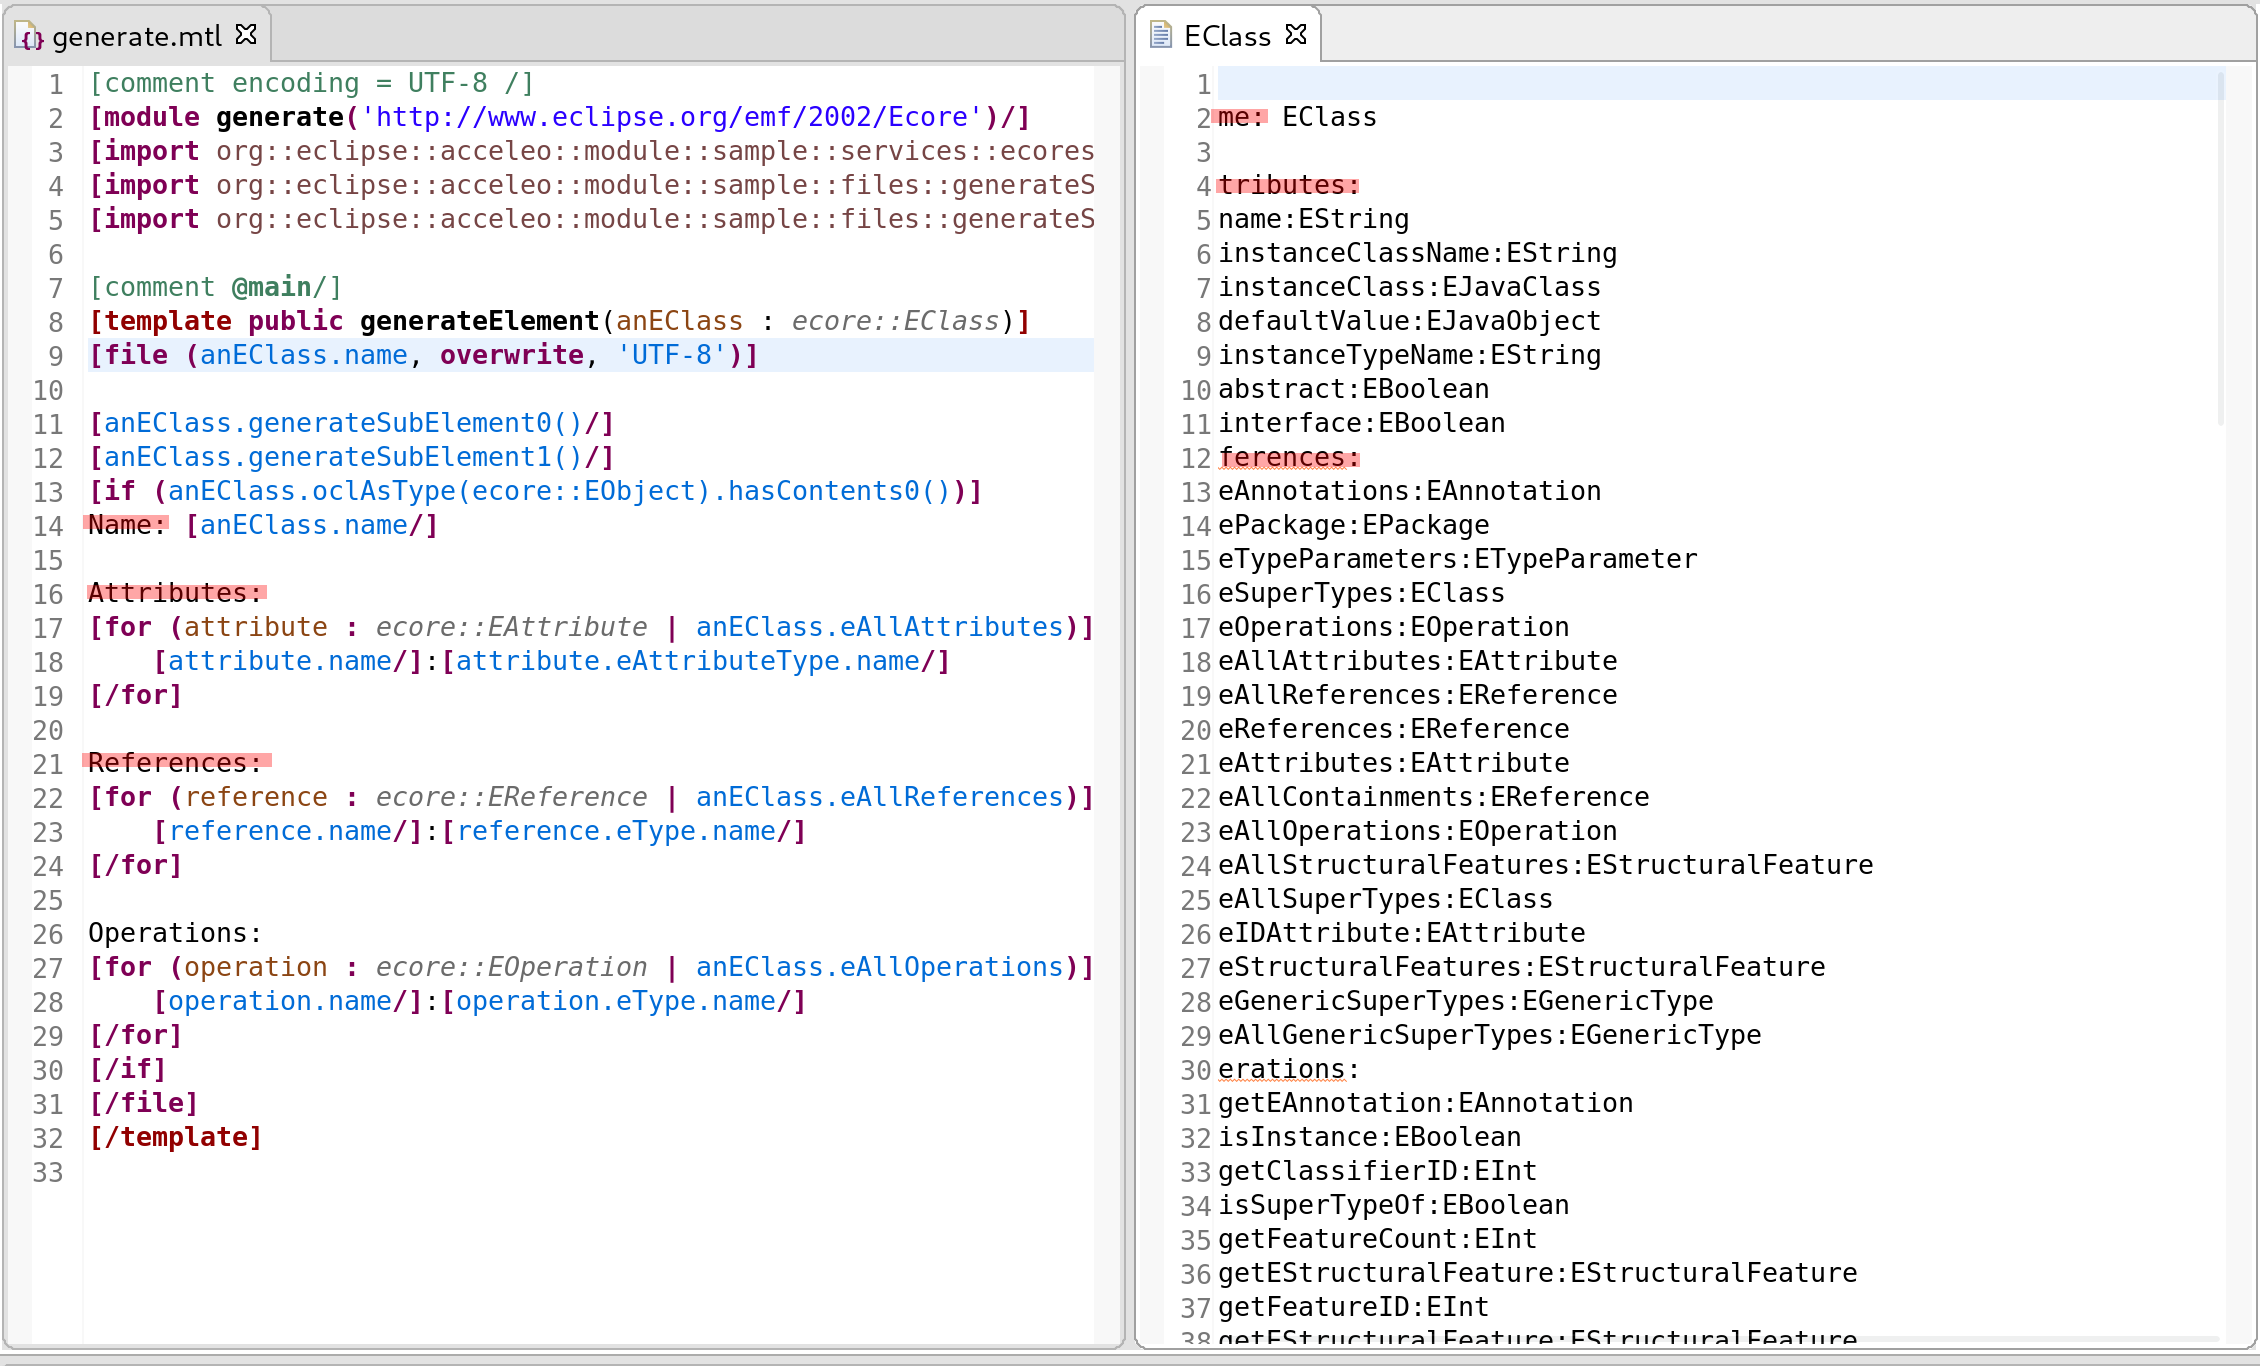Click the anEClass.eAllAttributes reference on line 17
Image resolution: width=2260 pixels, height=1366 pixels.
[879, 626]
